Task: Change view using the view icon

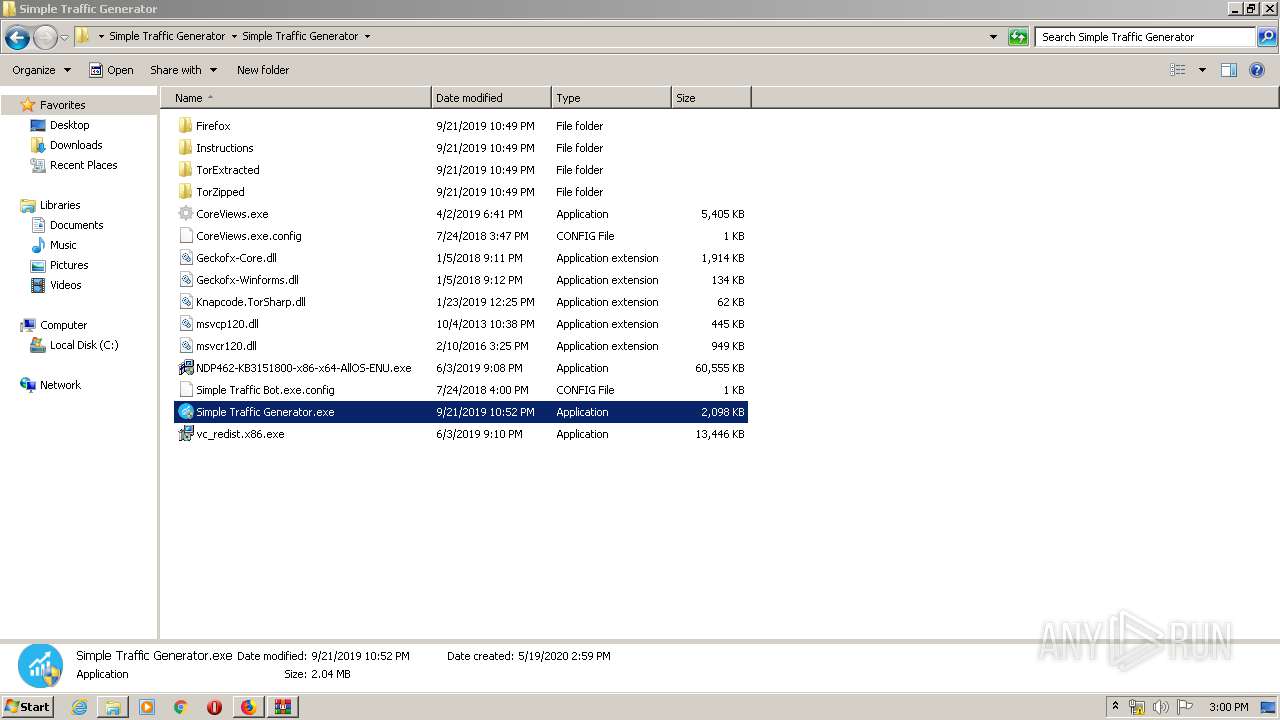Action: (x=1178, y=70)
